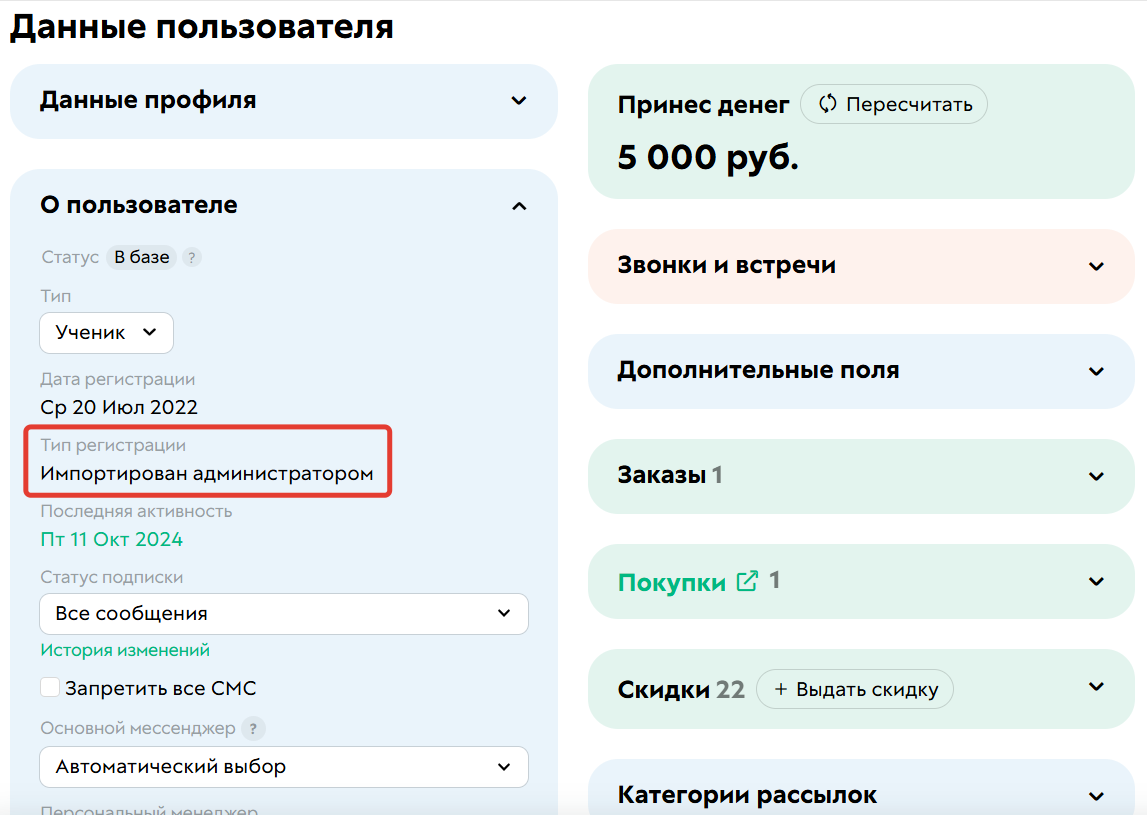Image resolution: width=1147 pixels, height=815 pixels.
Task: Expand the «Данные профиля» section
Action: (518, 101)
